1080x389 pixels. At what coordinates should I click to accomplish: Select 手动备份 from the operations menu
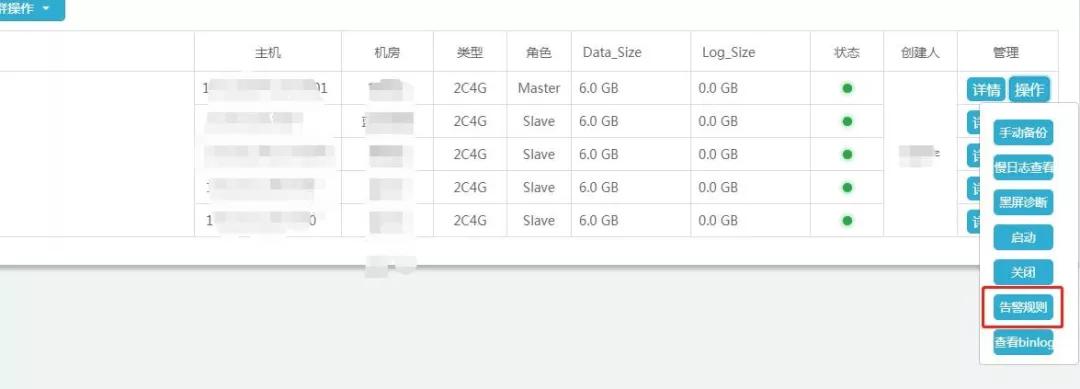click(x=1023, y=133)
